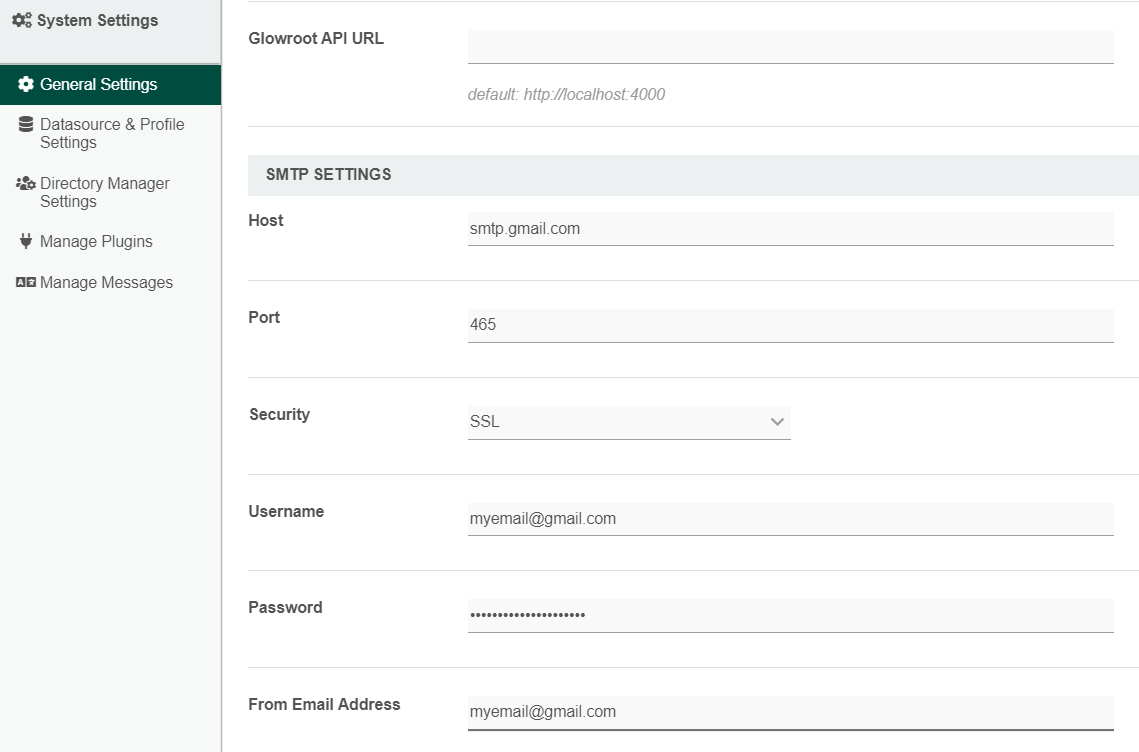
Task: Click the users icon for Directory Manager
Action: (26, 184)
